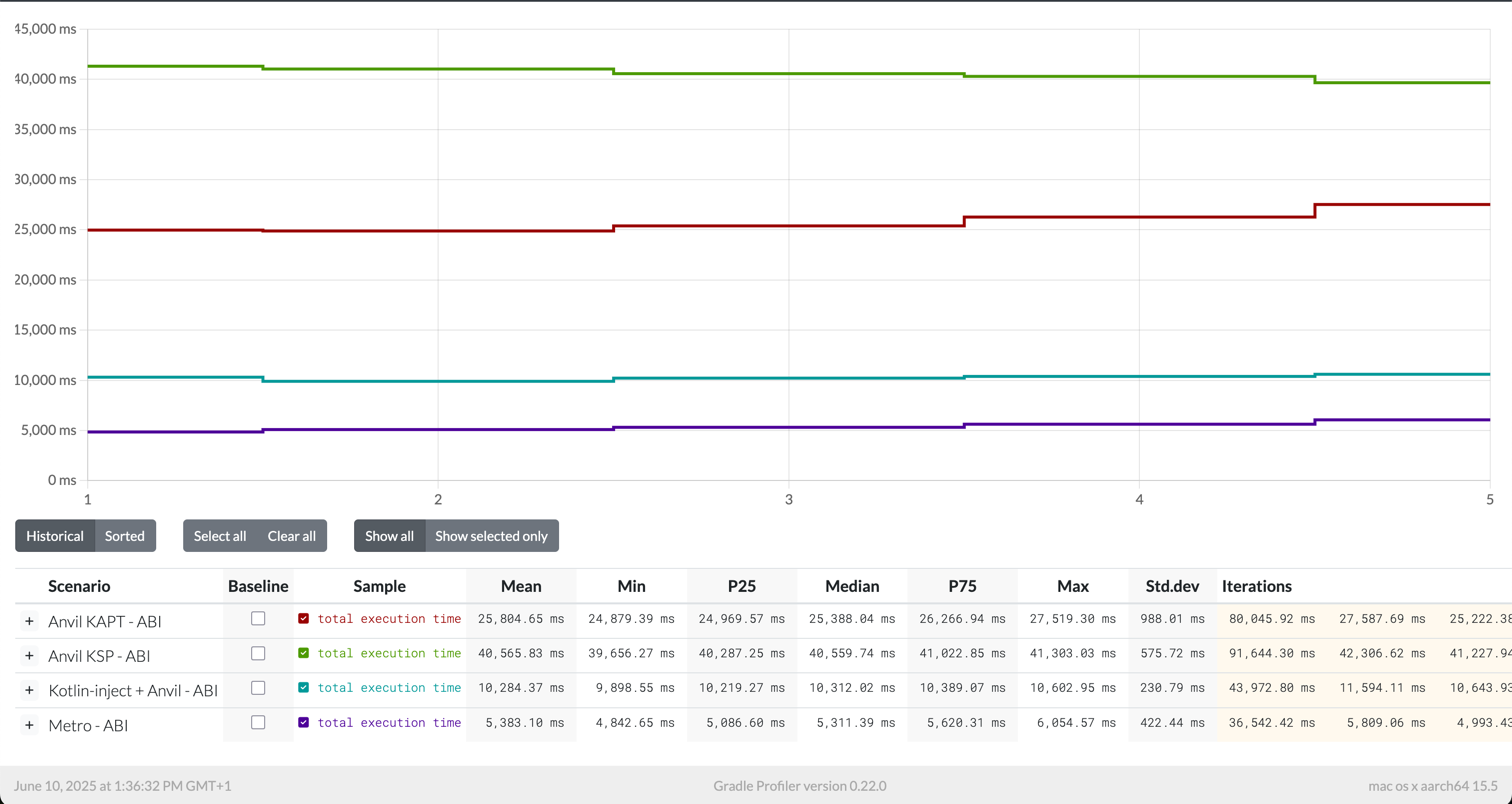Check Kotlin-inject + Anvil baseline box
This screenshot has height=804, width=1512.
(x=258, y=688)
